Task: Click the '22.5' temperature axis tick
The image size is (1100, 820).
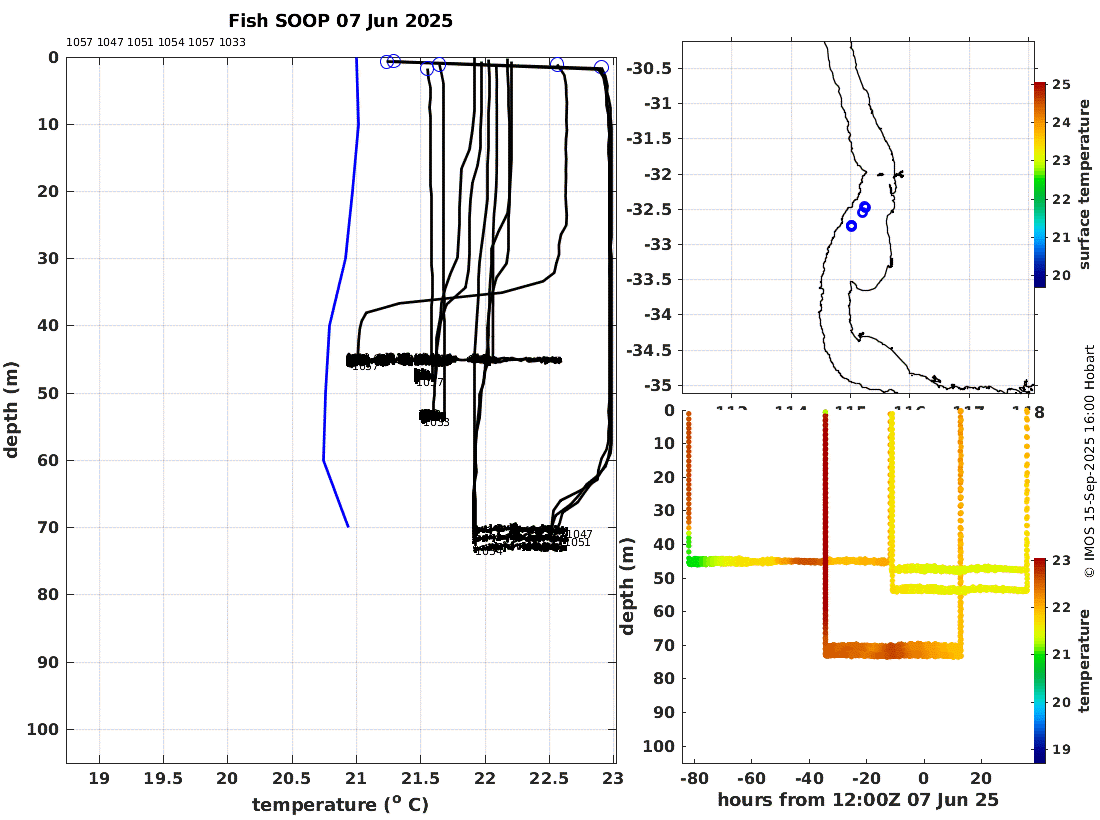Action: (x=549, y=779)
